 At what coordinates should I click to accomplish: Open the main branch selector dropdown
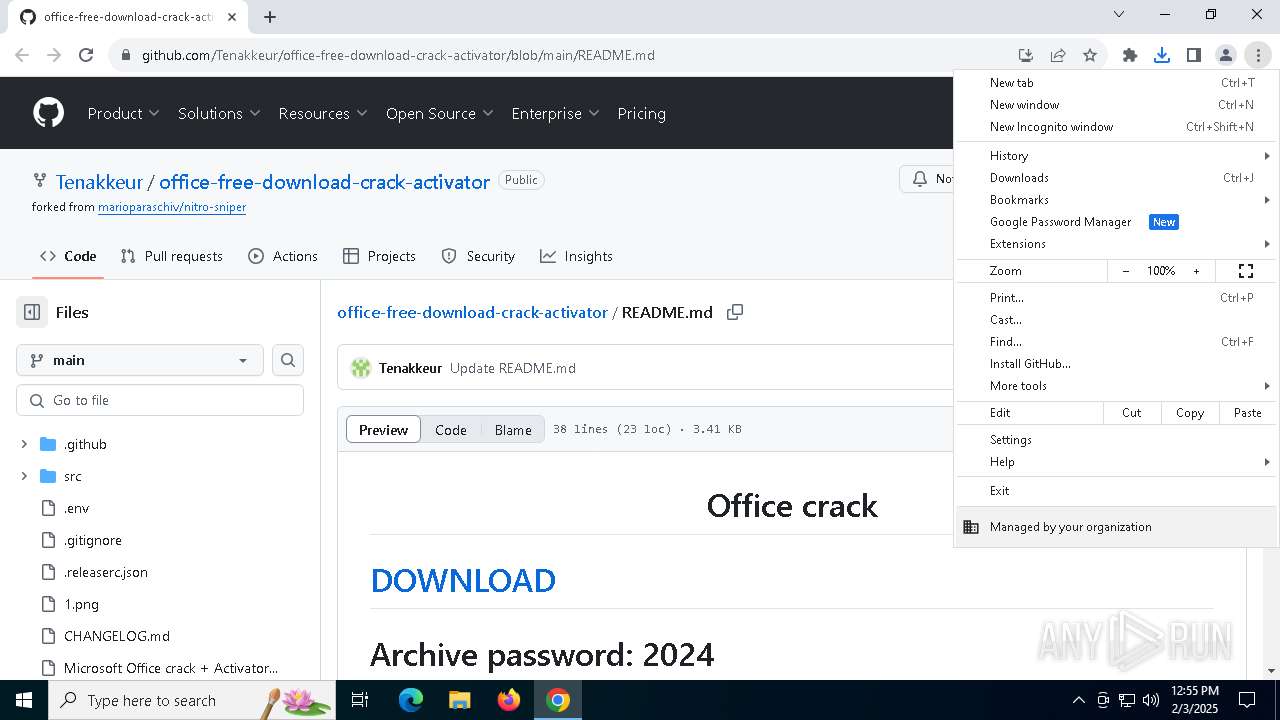click(x=140, y=360)
